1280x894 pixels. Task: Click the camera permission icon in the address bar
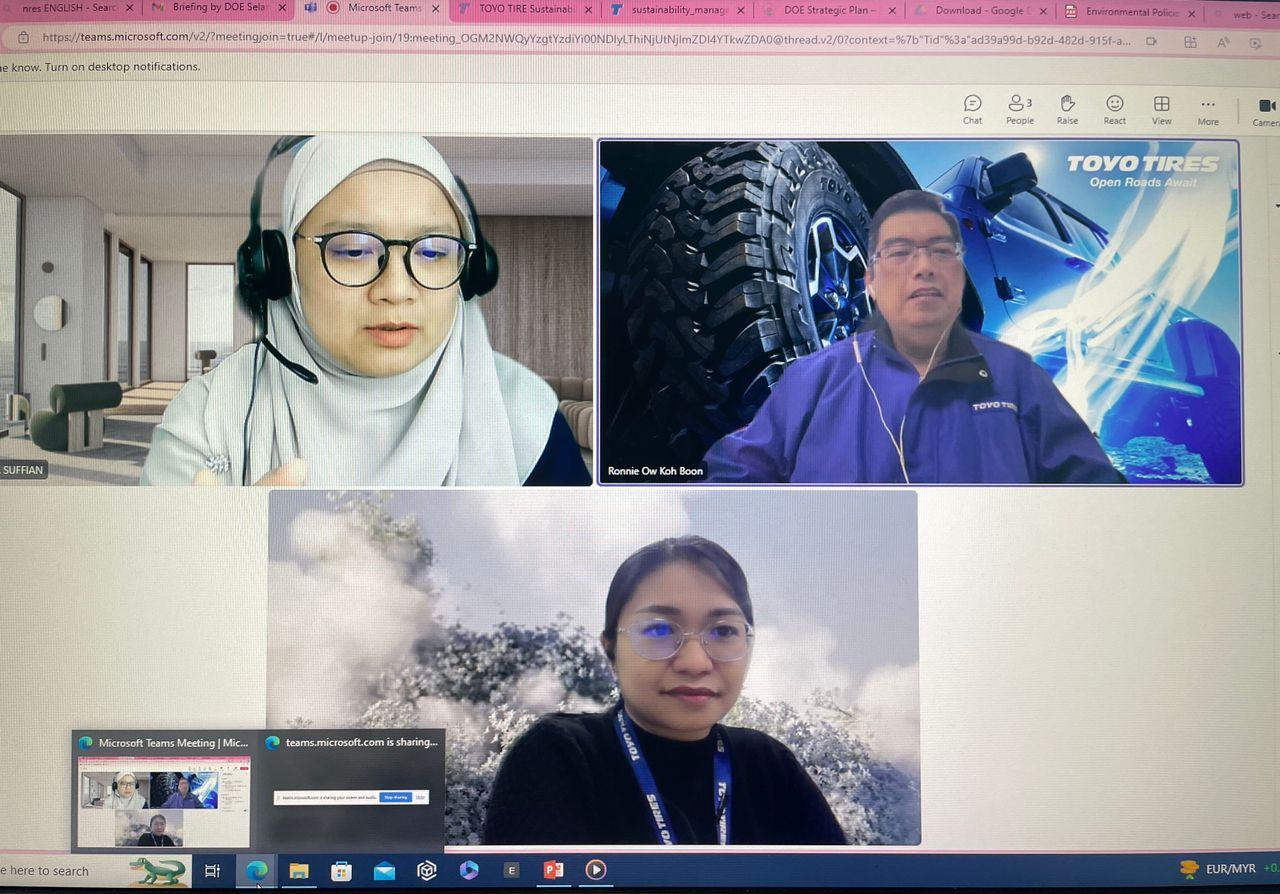(x=1151, y=42)
